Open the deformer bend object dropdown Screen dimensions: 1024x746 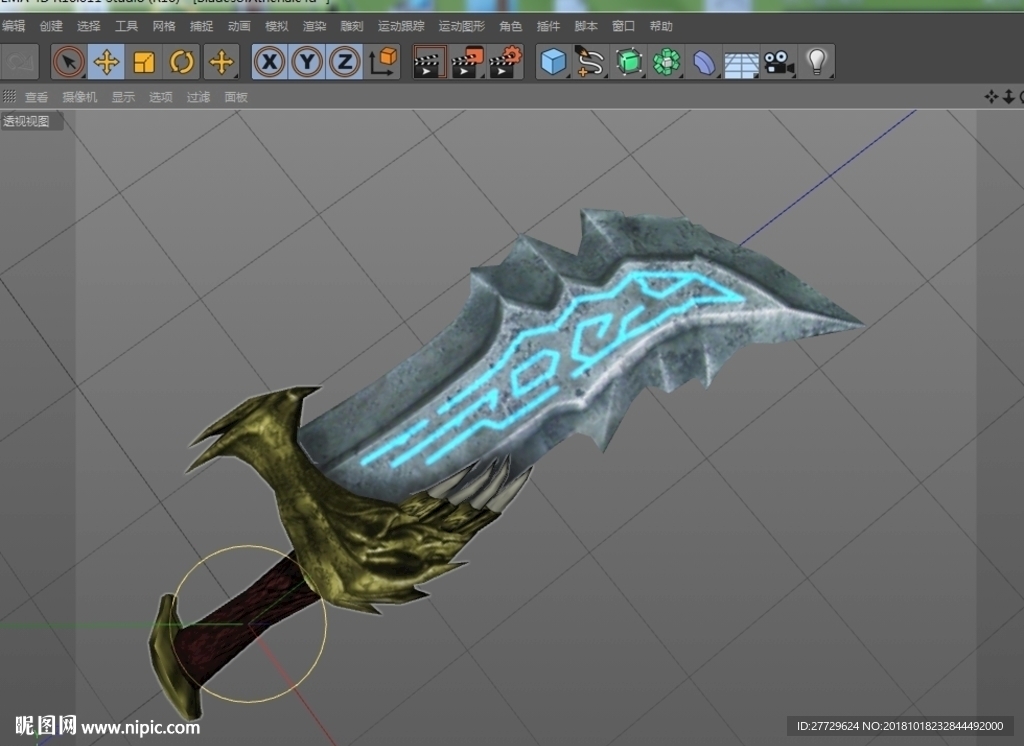pyautogui.click(x=703, y=63)
